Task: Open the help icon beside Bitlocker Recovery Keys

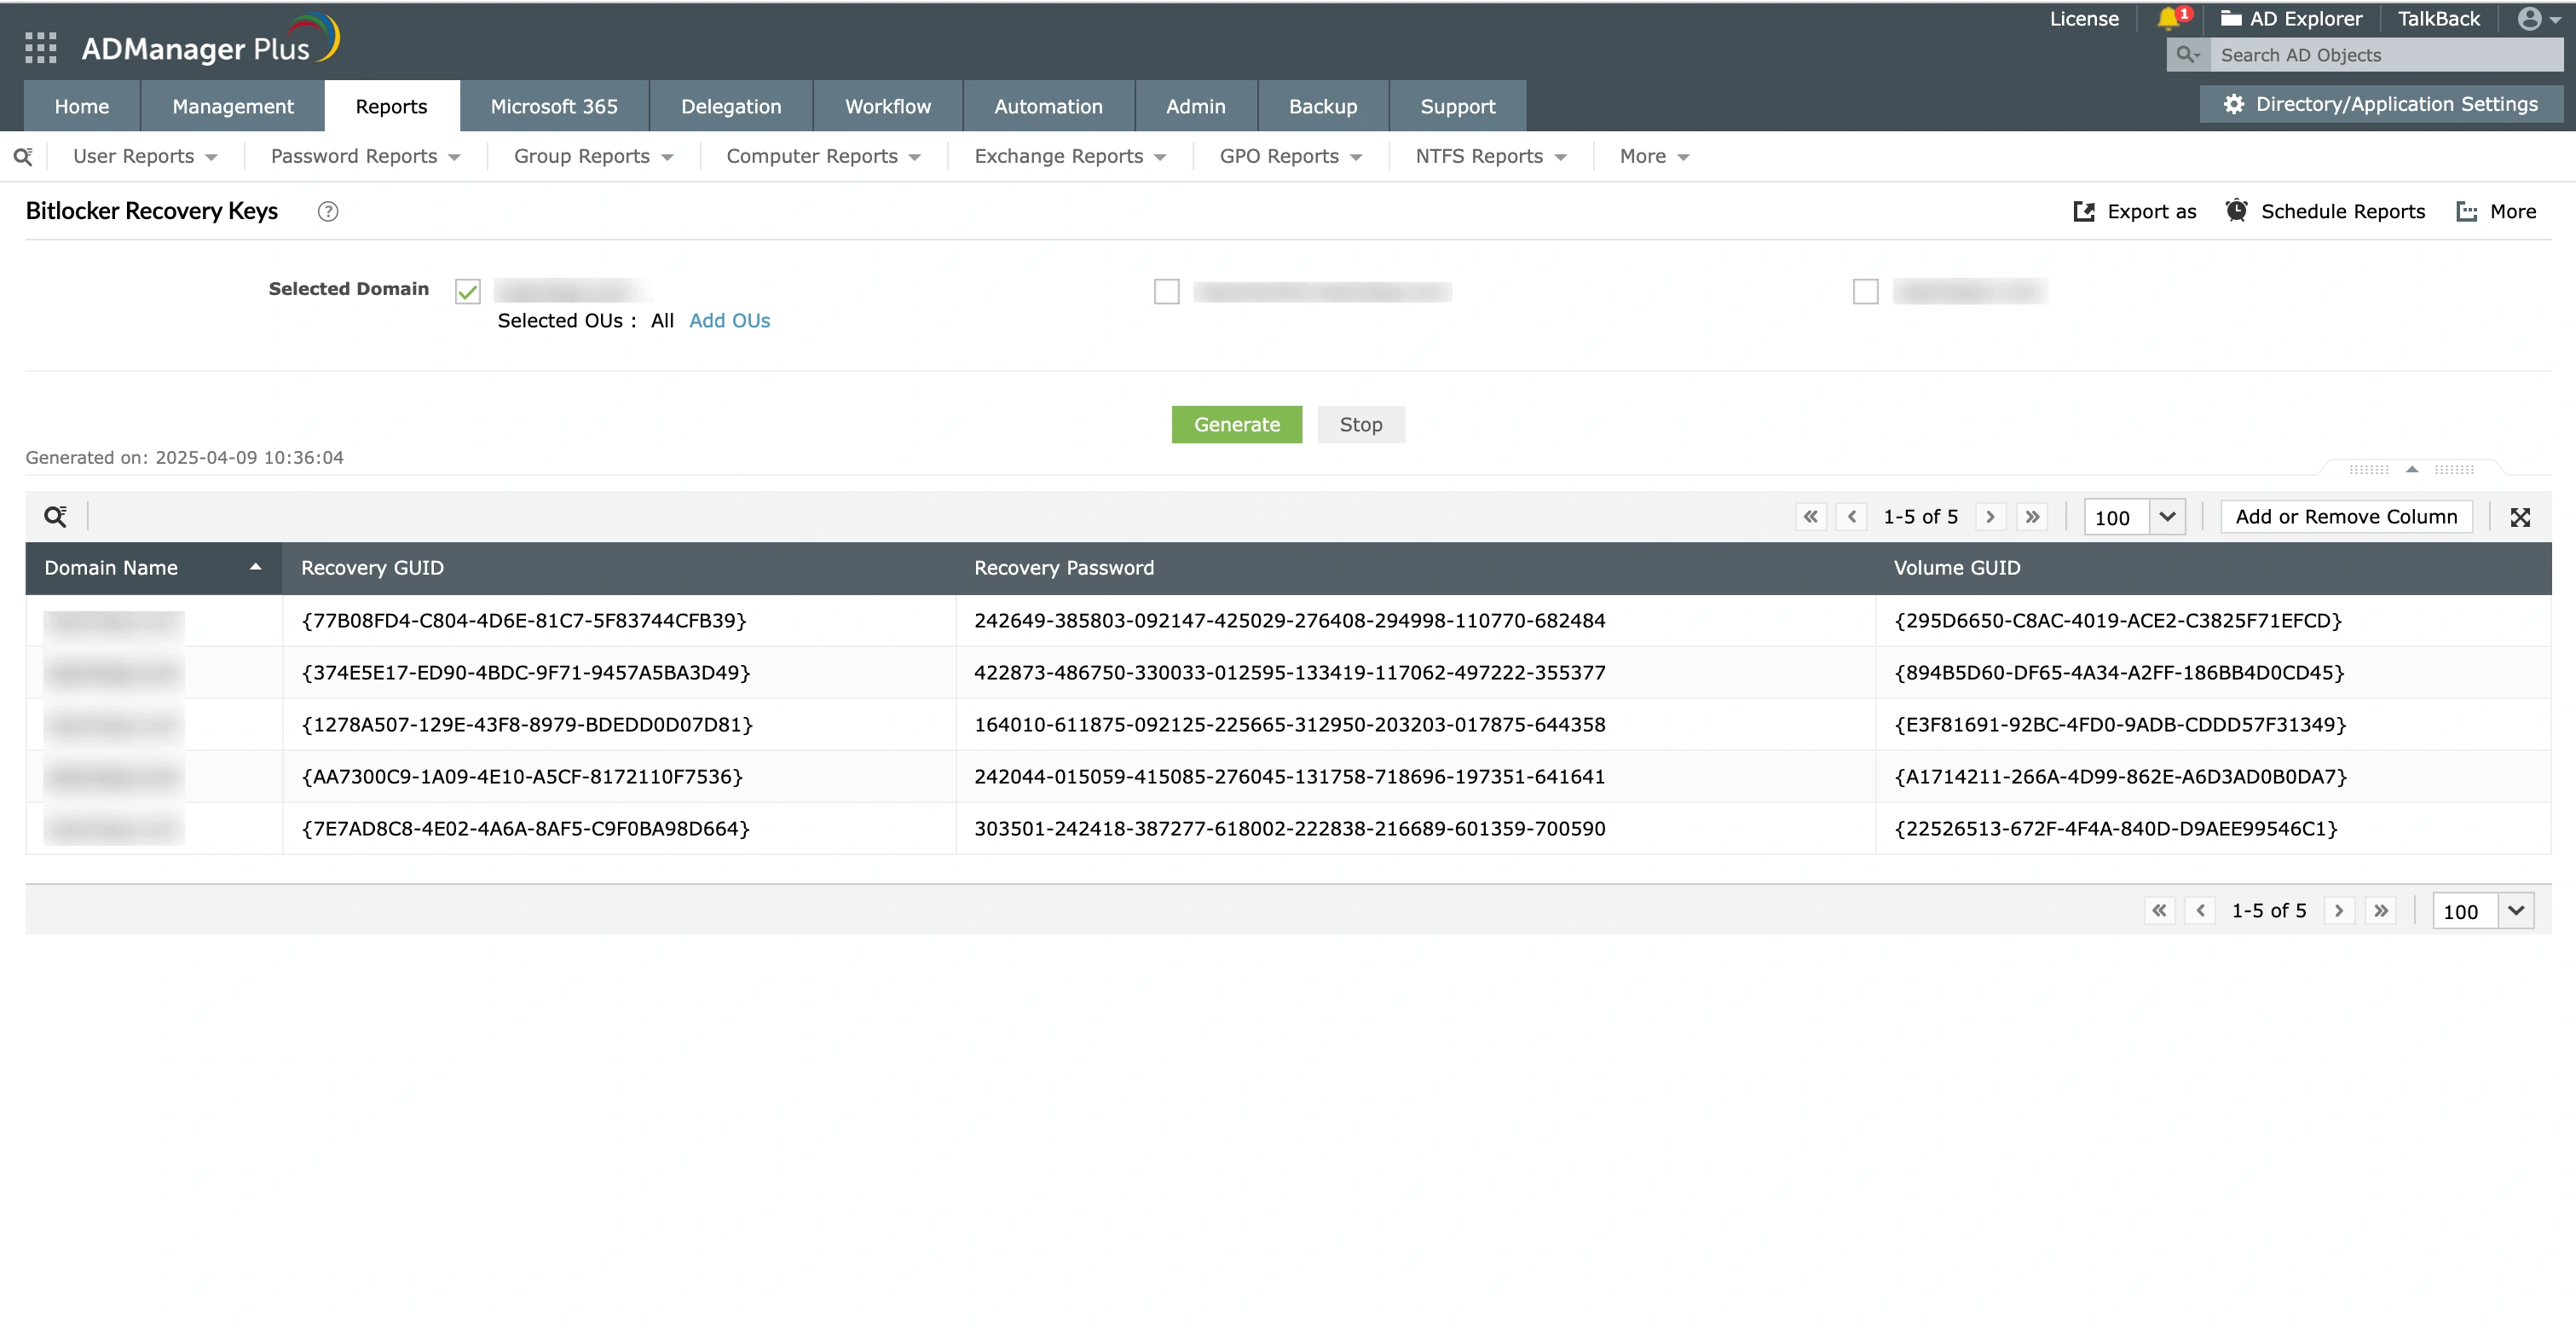Action: tap(328, 211)
